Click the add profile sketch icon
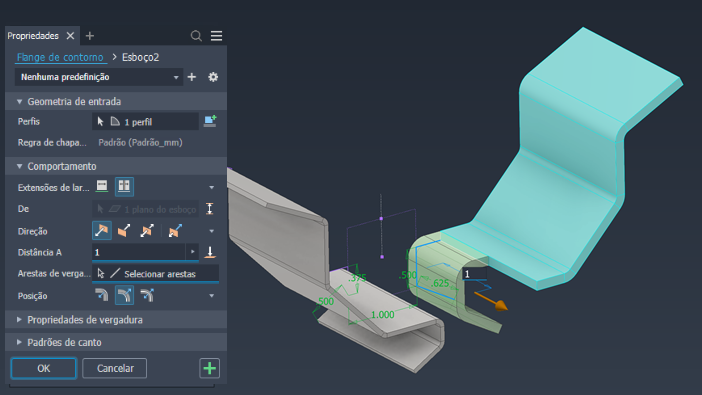Screen dimensions: 702x395 click(x=210, y=121)
